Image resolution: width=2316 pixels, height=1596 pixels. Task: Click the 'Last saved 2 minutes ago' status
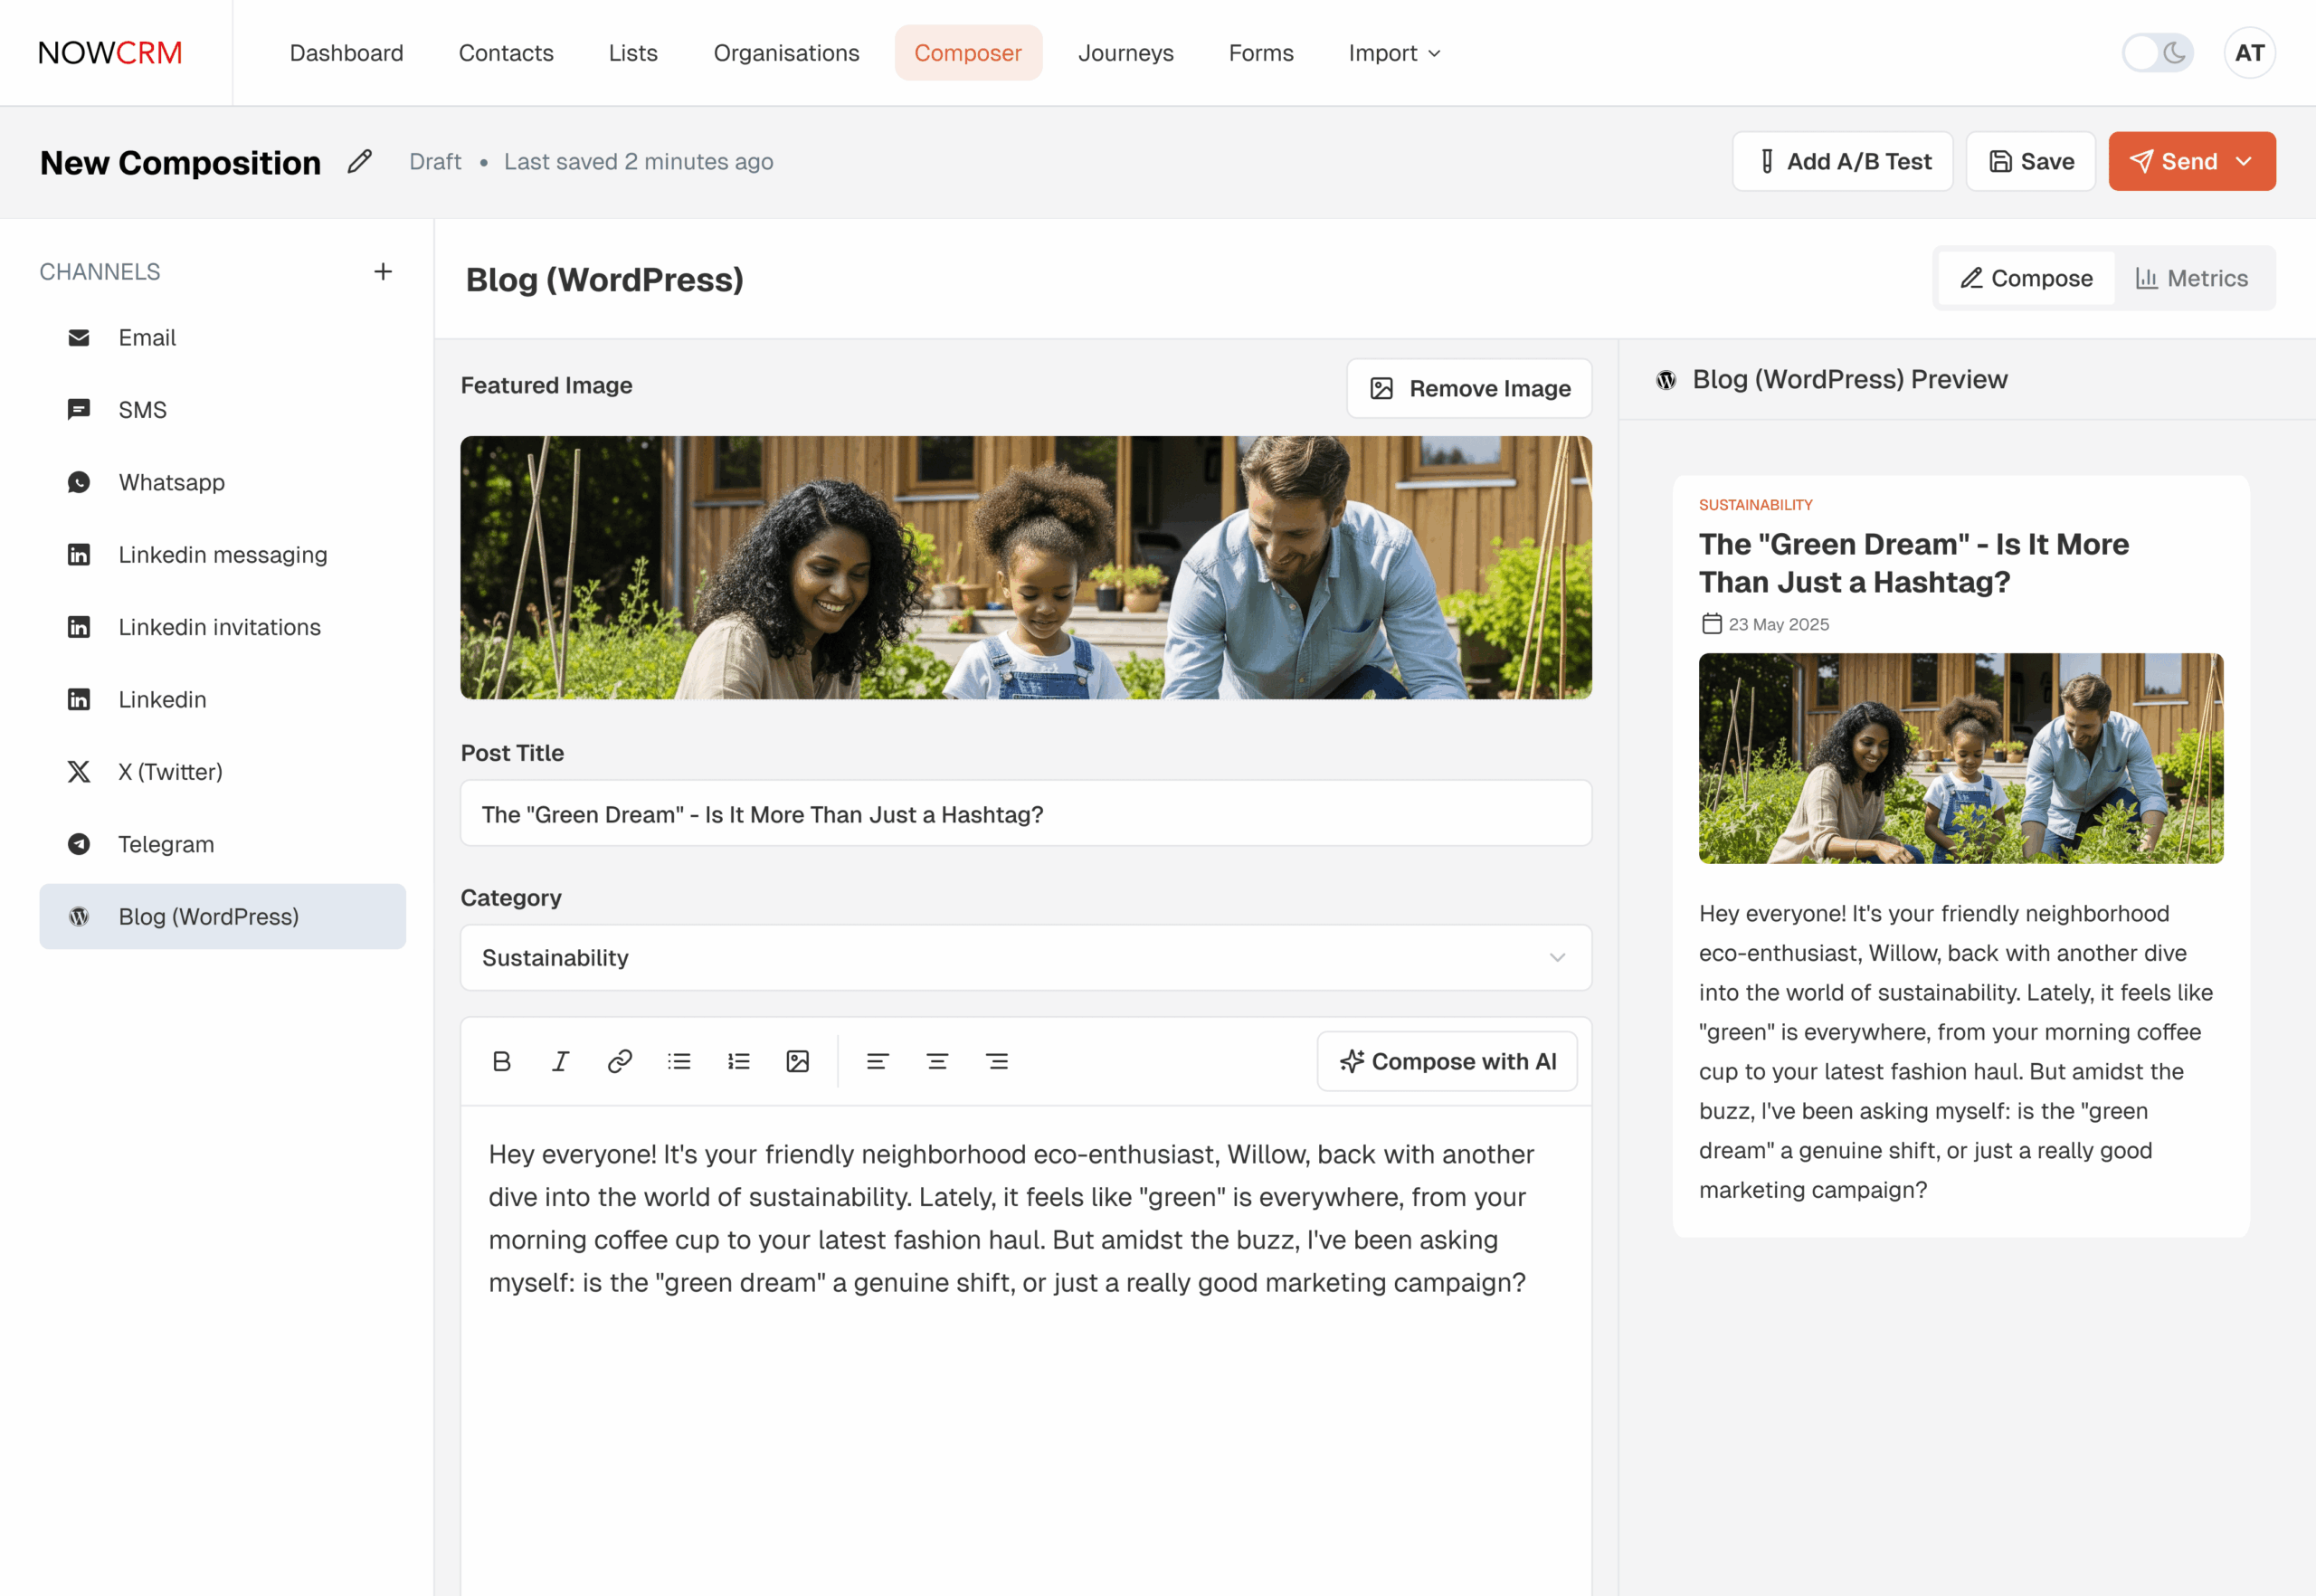pos(638,162)
